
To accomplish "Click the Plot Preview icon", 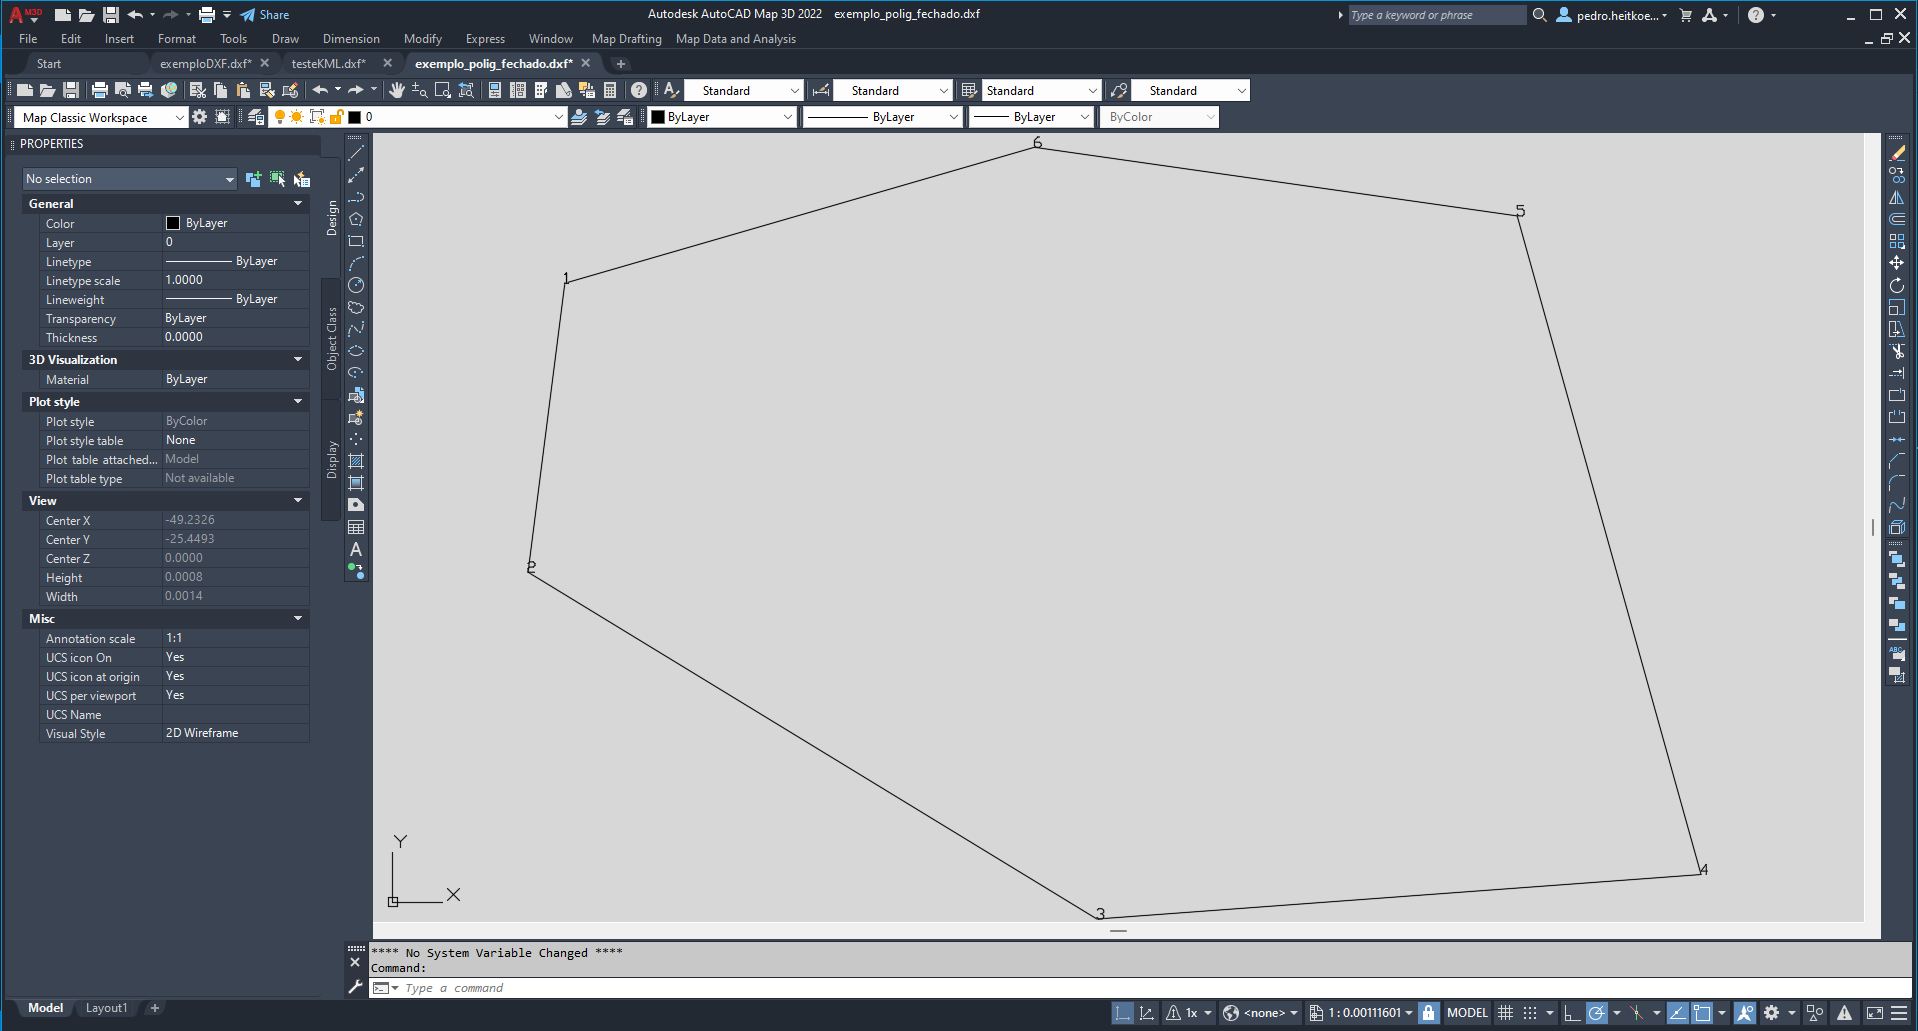I will (122, 90).
